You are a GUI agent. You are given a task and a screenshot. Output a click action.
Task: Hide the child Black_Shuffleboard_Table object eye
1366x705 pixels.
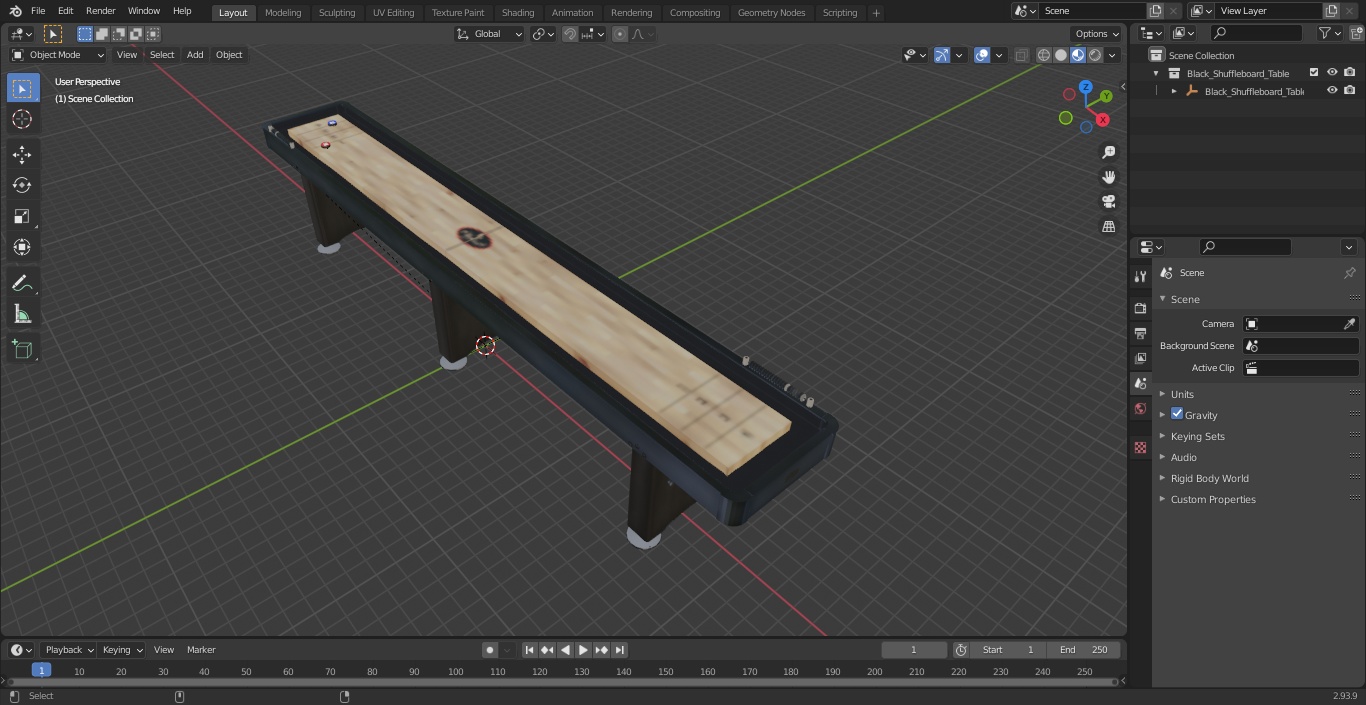1332,90
